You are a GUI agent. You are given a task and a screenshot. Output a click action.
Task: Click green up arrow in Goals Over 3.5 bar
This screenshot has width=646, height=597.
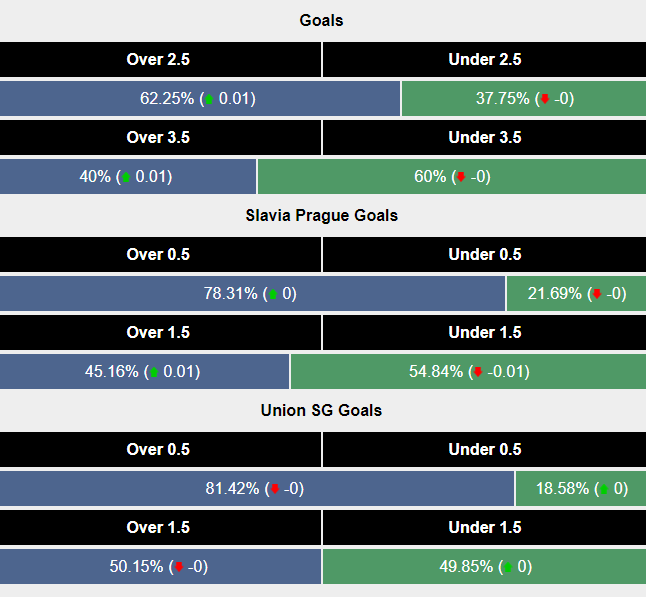[x=126, y=177]
